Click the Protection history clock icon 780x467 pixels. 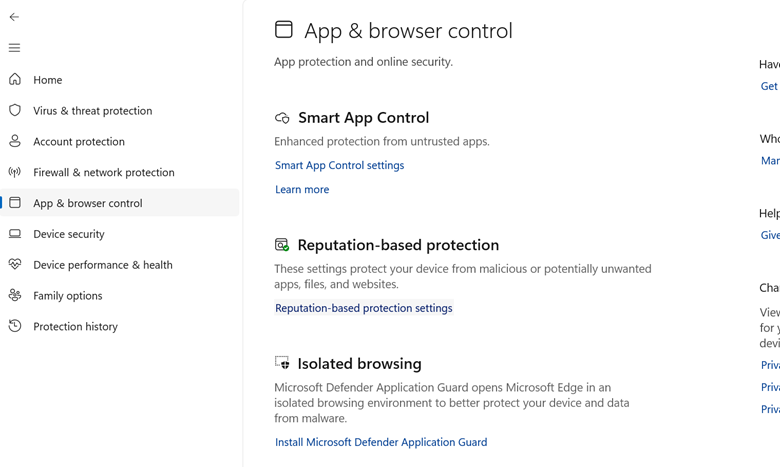click(15, 326)
